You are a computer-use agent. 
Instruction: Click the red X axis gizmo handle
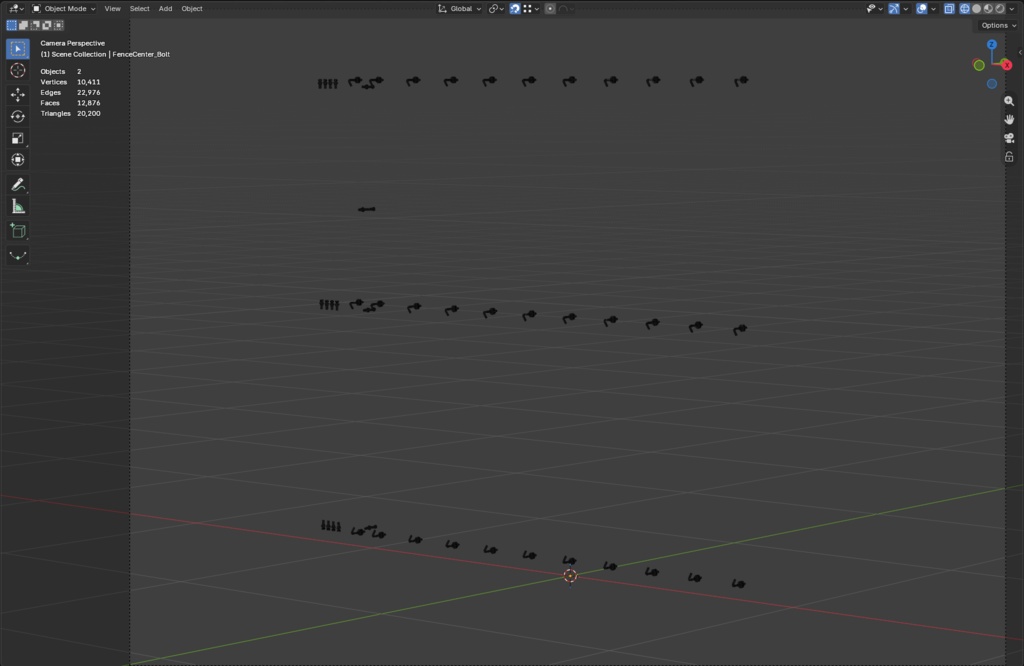coord(1006,65)
